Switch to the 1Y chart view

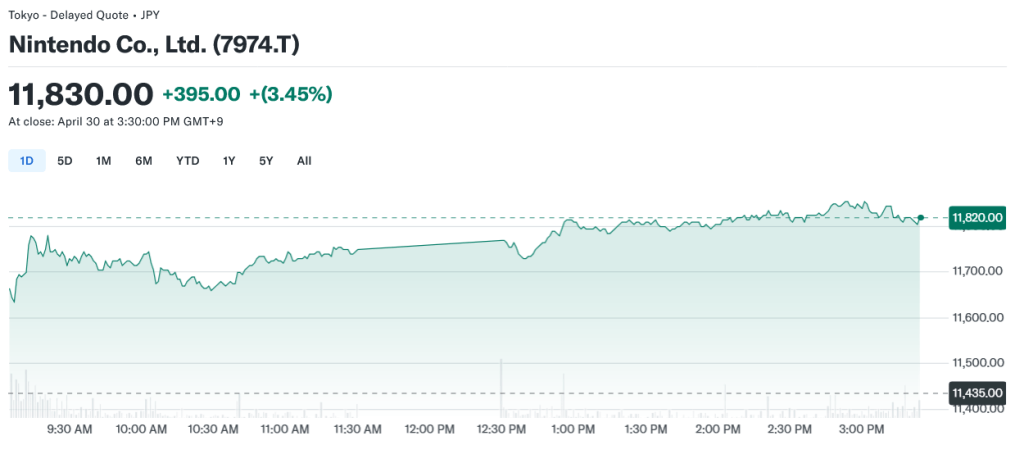pyautogui.click(x=229, y=160)
